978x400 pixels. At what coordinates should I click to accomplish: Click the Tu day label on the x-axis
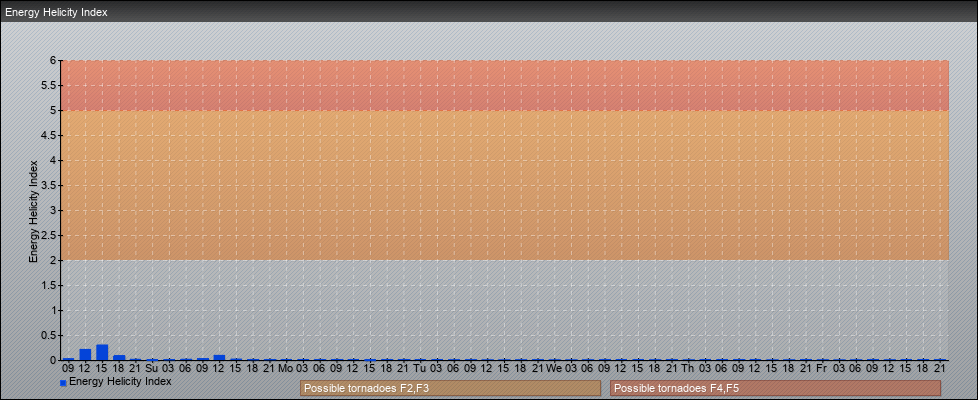[x=420, y=368]
